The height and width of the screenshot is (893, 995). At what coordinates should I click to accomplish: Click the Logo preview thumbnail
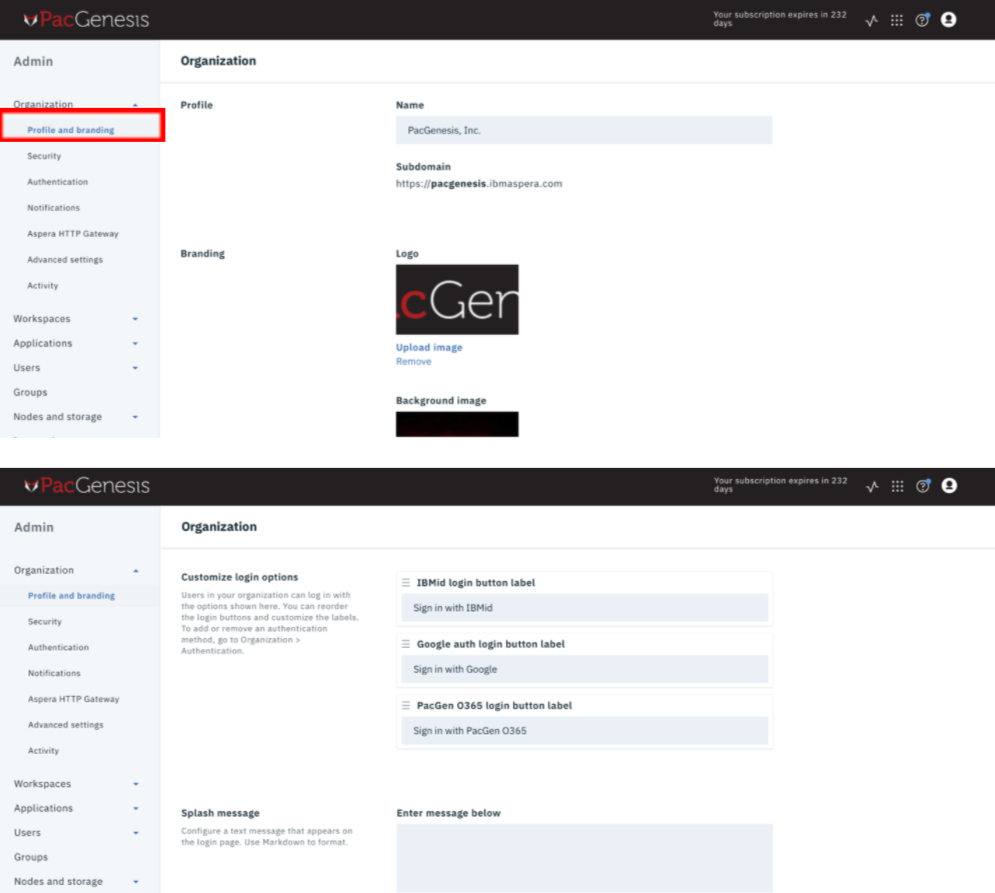point(457,300)
